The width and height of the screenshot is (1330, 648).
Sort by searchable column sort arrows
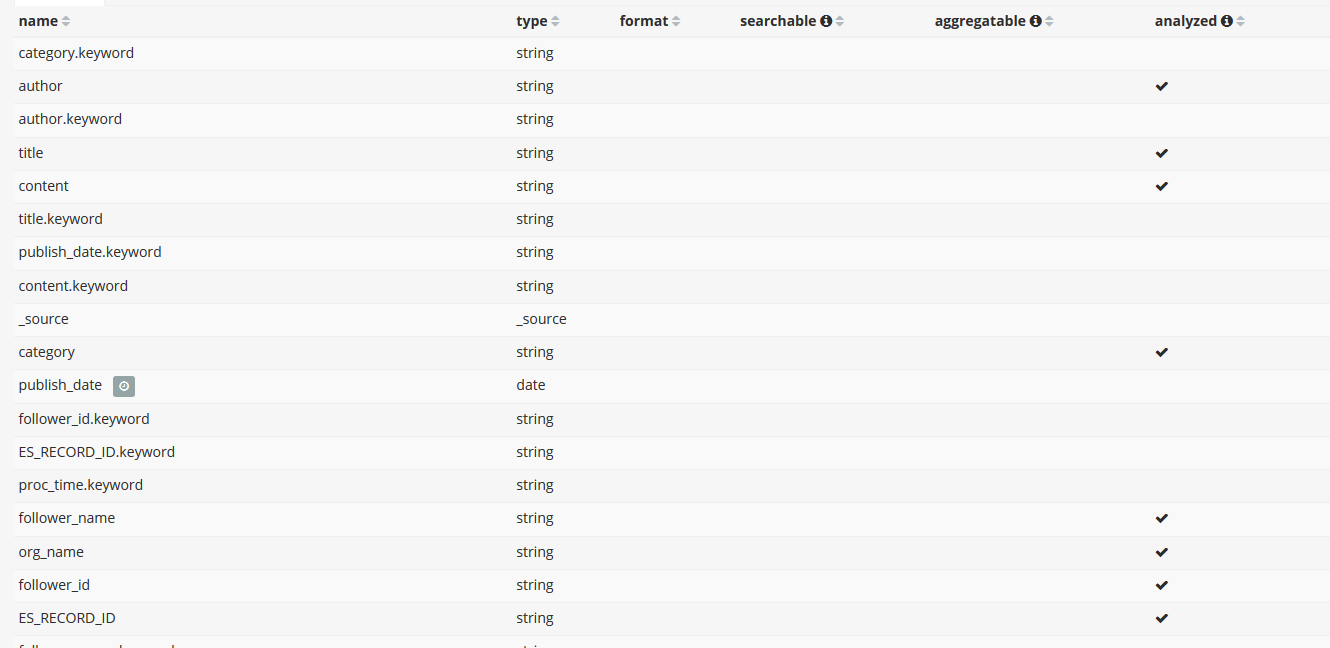coord(839,21)
